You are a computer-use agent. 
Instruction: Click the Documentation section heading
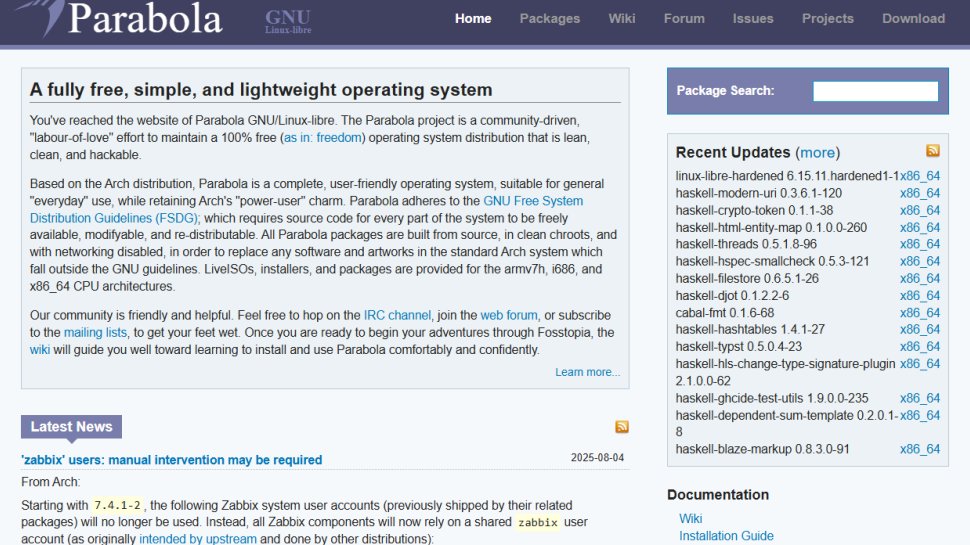(718, 495)
